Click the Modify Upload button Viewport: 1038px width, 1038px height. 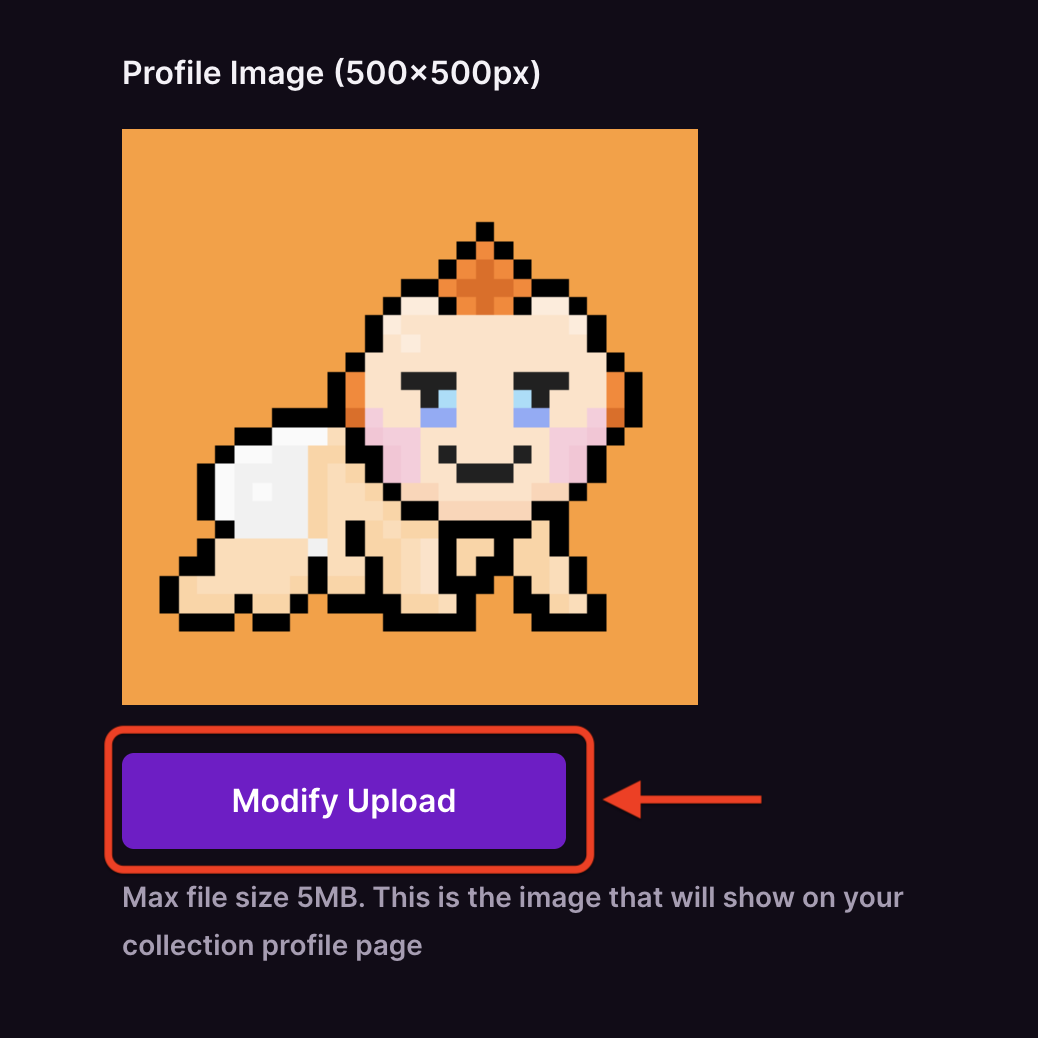tap(344, 800)
